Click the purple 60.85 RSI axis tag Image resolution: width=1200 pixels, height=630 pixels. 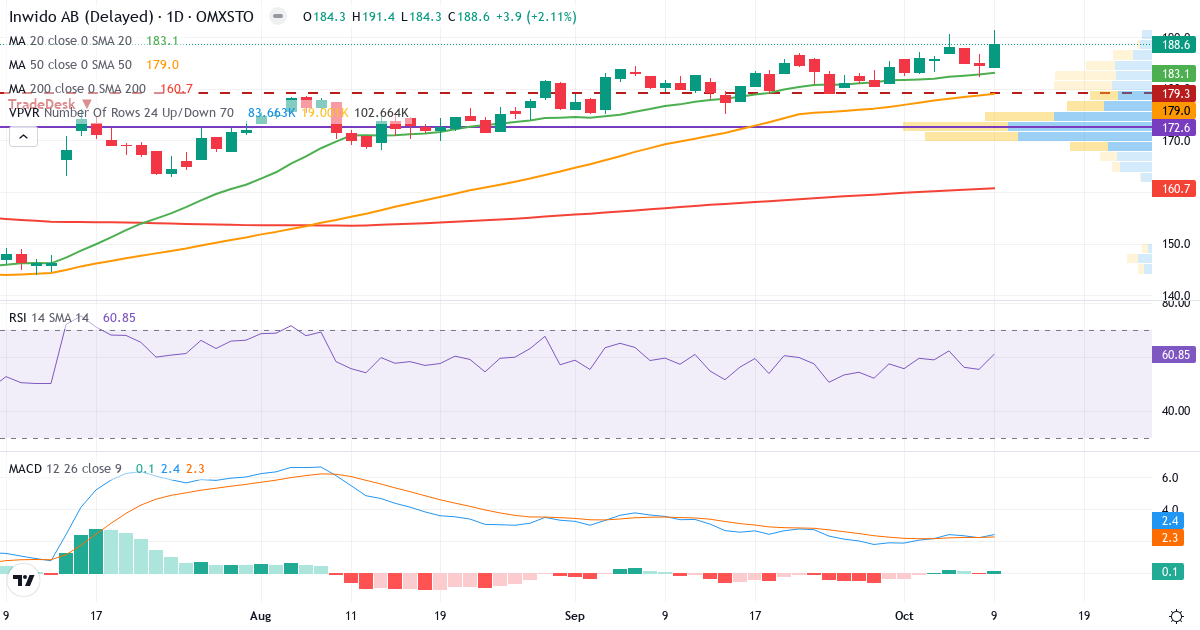coord(1173,354)
